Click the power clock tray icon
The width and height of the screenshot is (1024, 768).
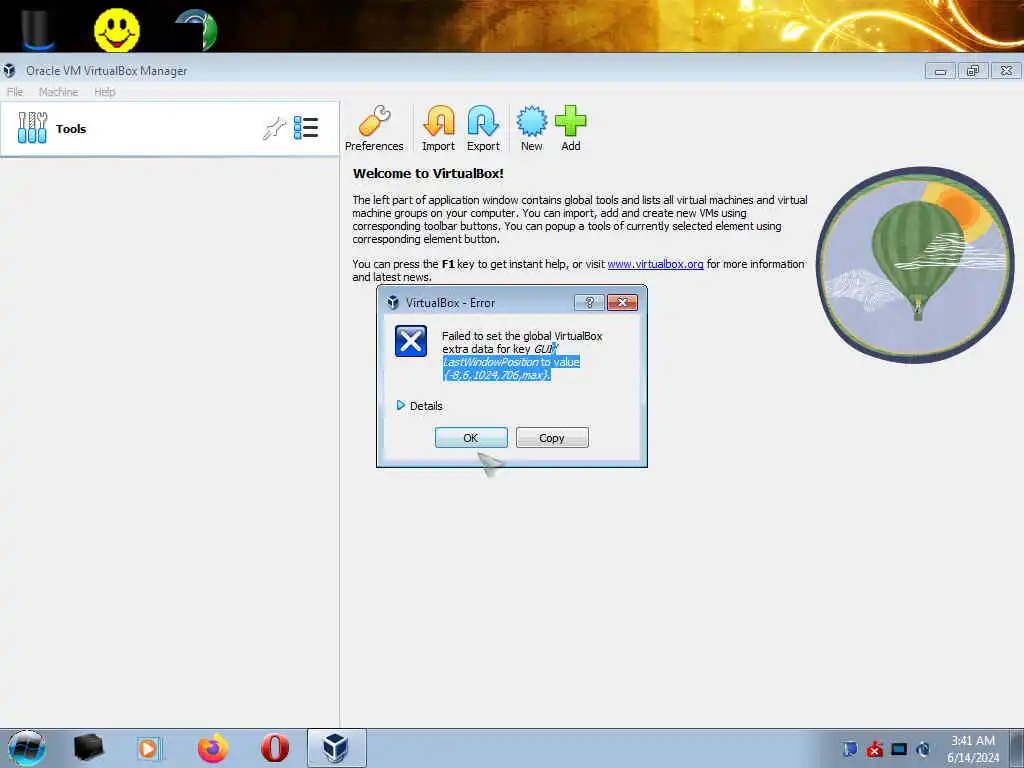923,748
